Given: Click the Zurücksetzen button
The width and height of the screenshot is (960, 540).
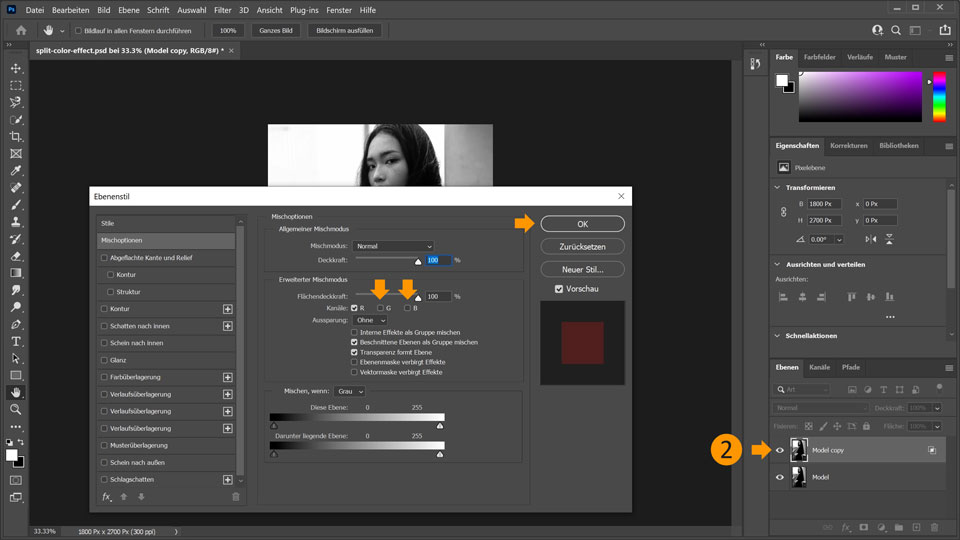Looking at the screenshot, I should tap(582, 247).
